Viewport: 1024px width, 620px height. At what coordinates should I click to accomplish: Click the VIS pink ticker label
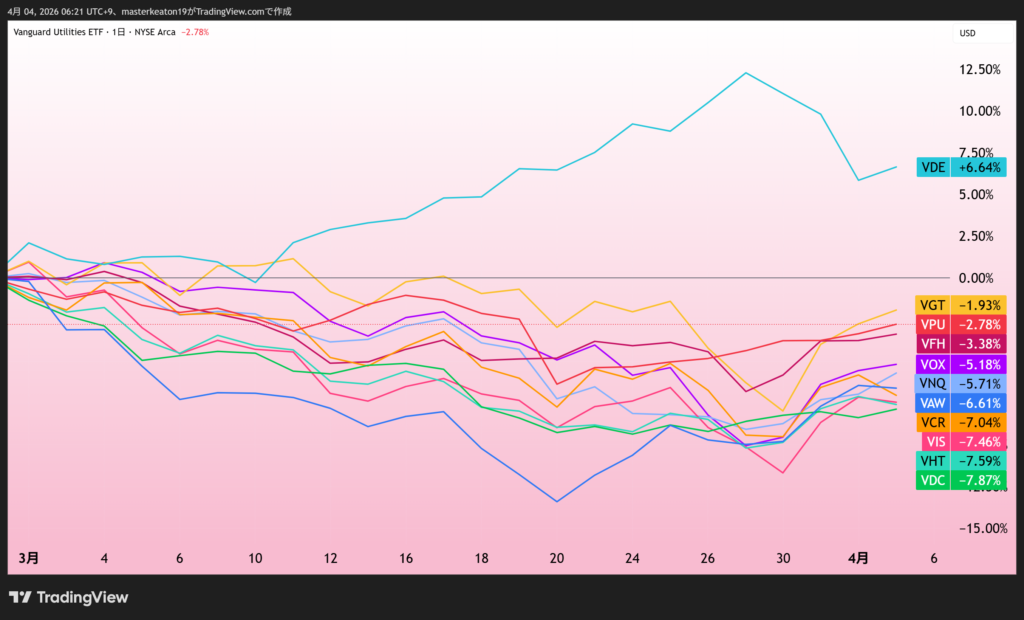(935, 441)
